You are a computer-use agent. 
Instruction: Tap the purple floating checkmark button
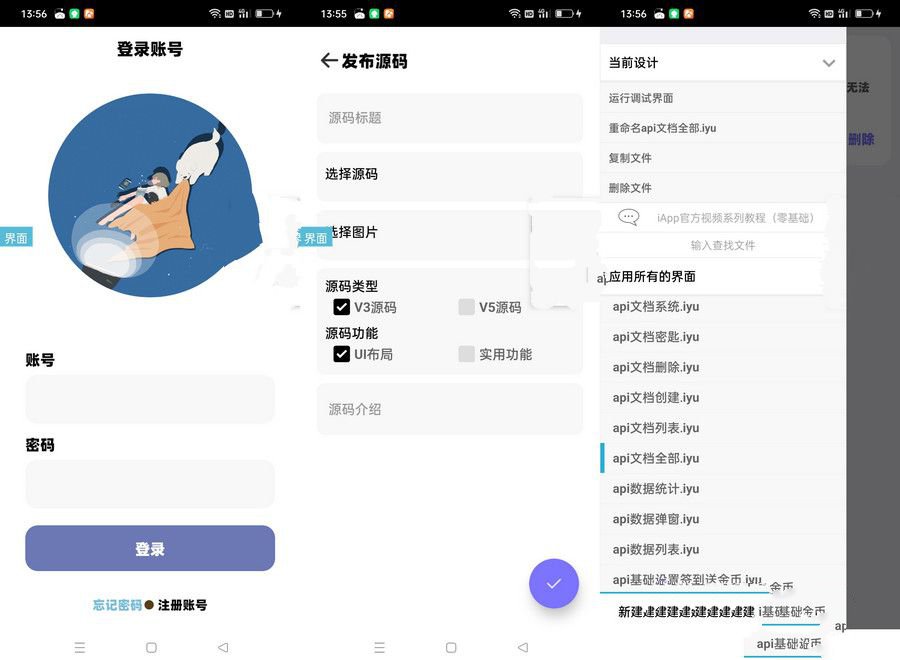pyautogui.click(x=554, y=583)
